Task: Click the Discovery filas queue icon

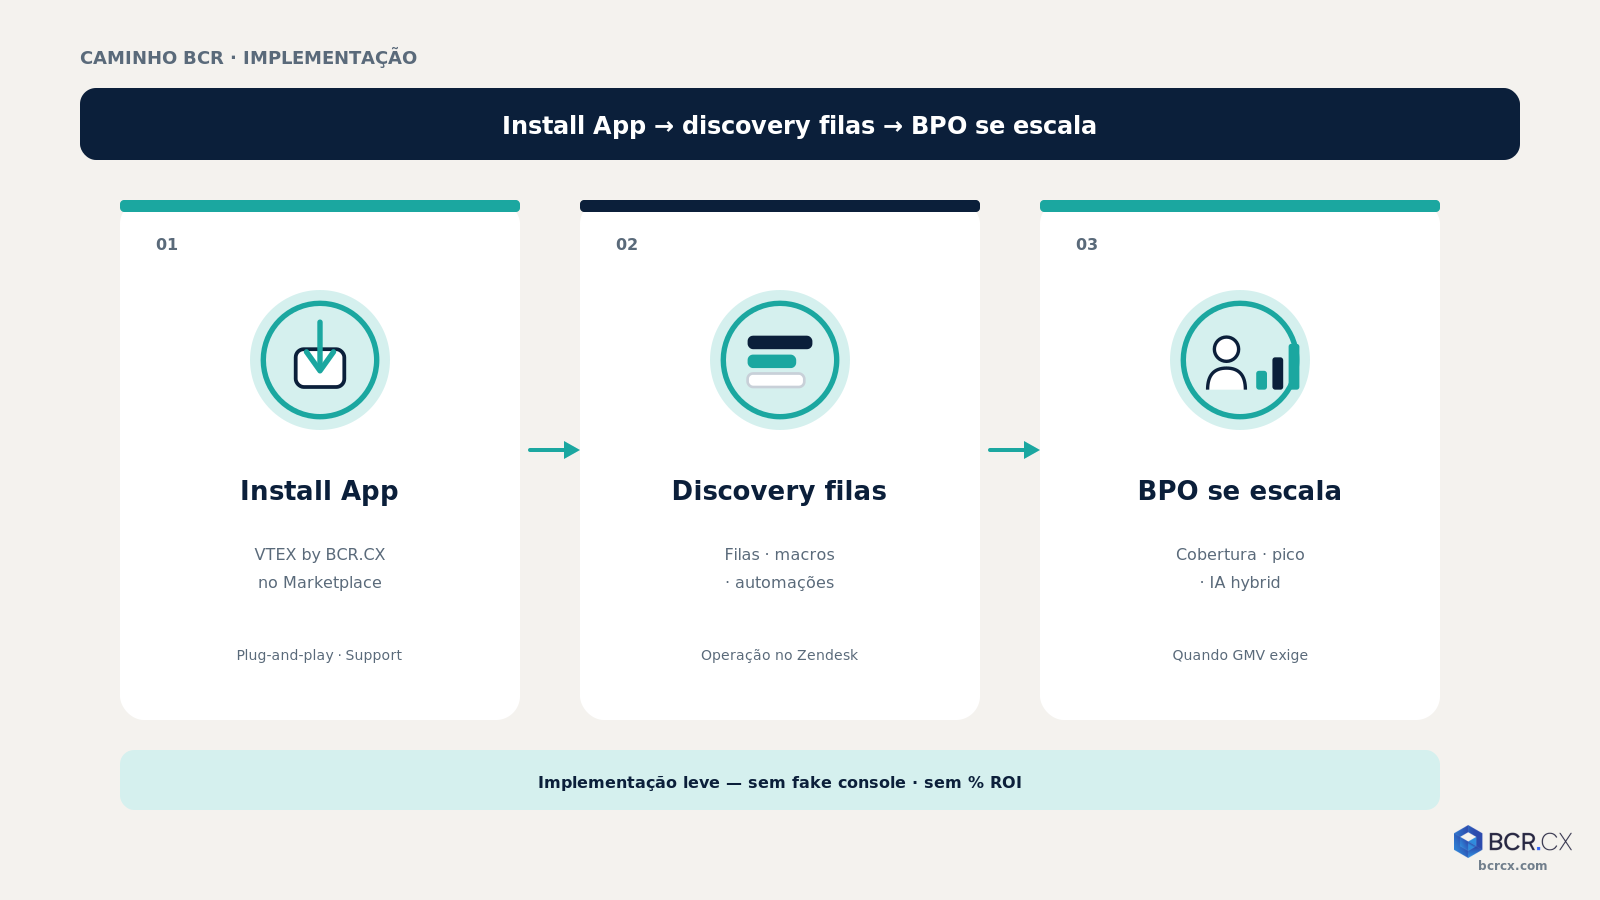Action: (780, 360)
